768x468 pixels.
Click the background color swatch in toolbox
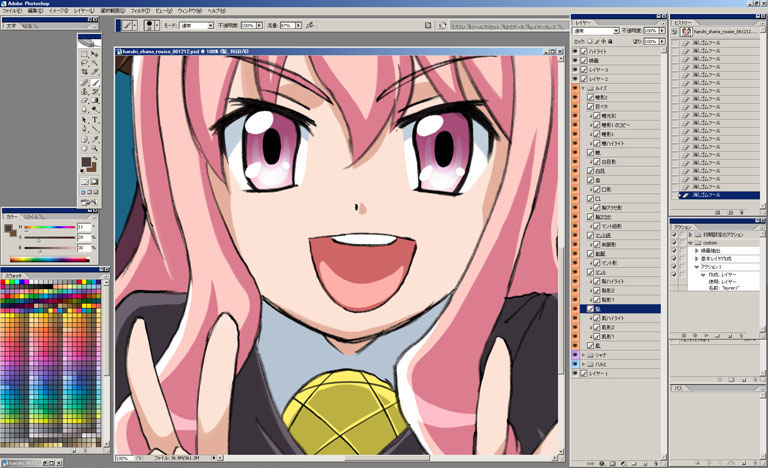point(94,169)
